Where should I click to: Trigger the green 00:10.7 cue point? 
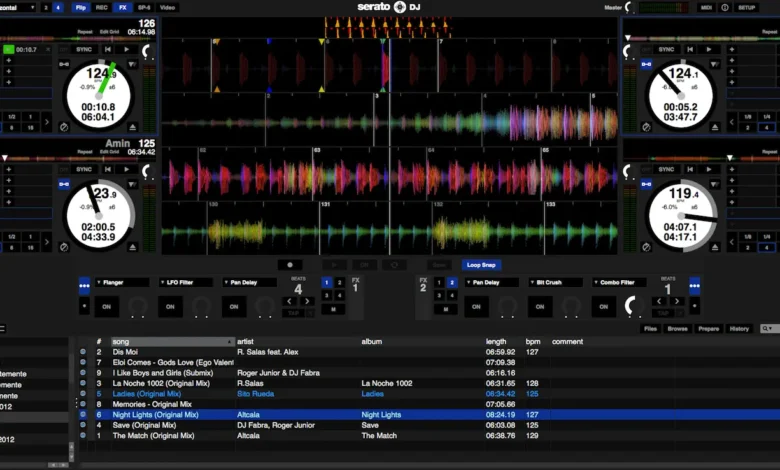click(8, 49)
